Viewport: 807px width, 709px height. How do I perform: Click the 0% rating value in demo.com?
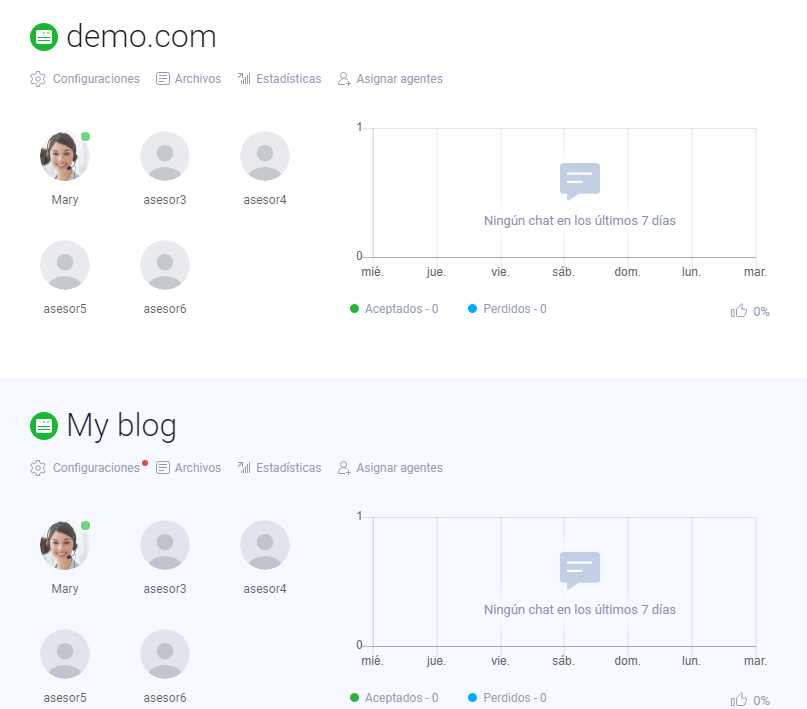point(762,312)
